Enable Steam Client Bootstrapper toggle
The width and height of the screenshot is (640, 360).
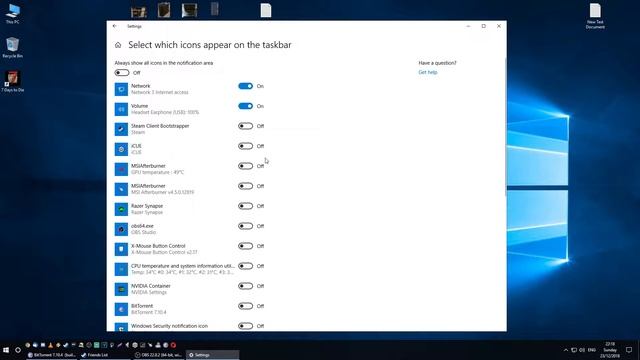point(245,126)
